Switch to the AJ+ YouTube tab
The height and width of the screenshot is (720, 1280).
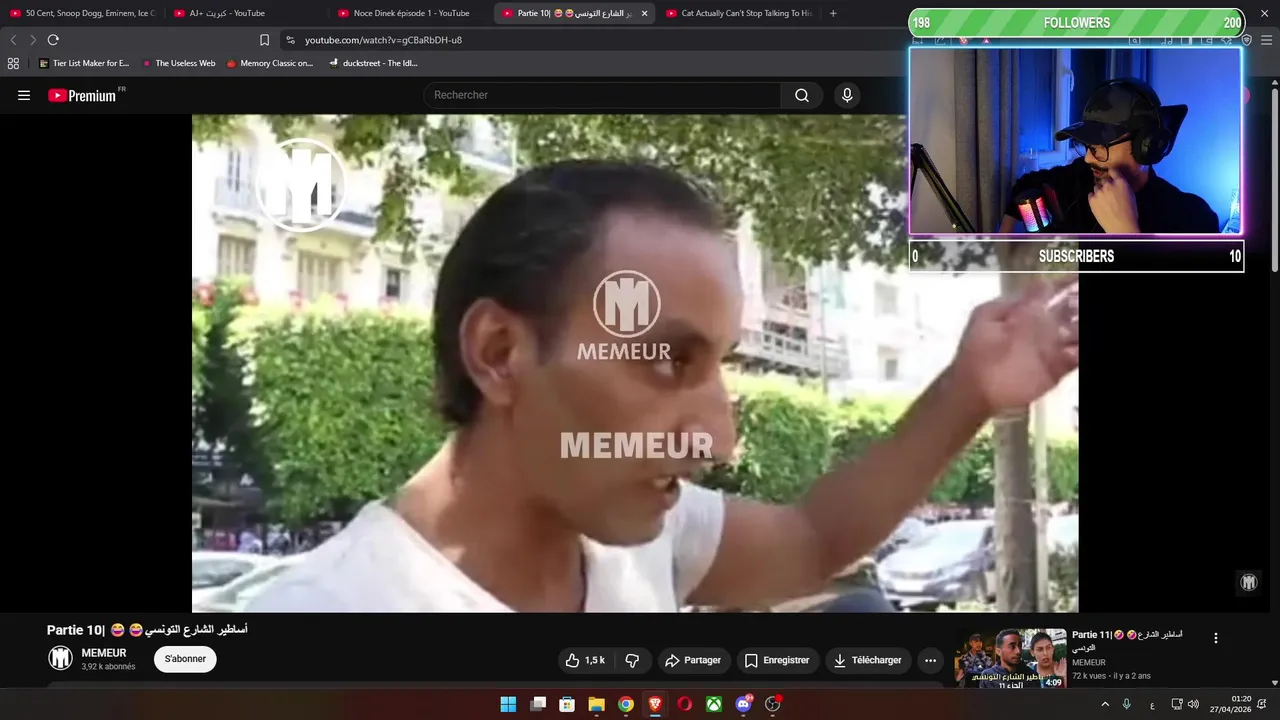click(x=245, y=14)
